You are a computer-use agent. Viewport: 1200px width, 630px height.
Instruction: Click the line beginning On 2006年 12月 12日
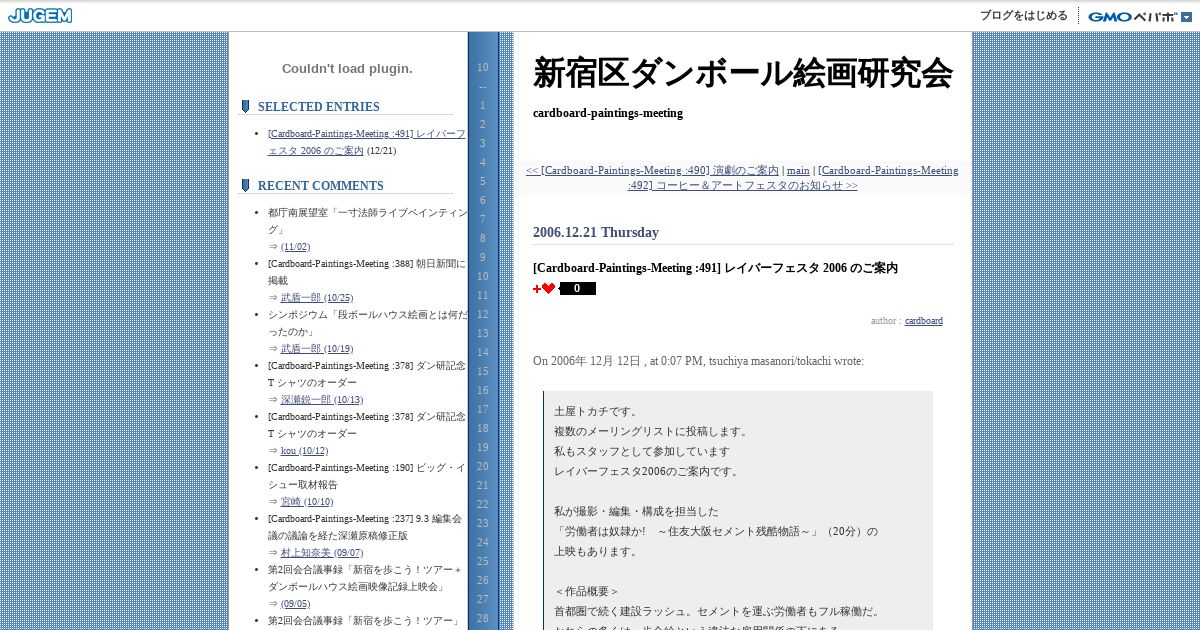click(698, 361)
